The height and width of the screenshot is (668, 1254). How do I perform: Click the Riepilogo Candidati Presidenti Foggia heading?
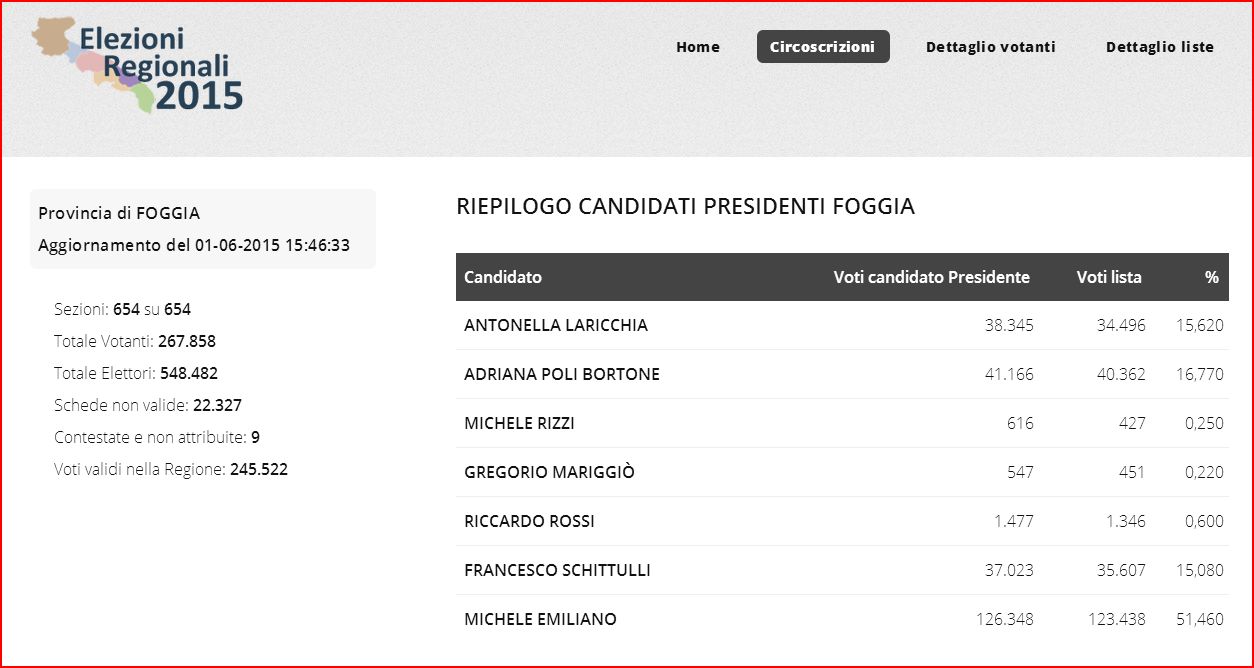[685, 207]
